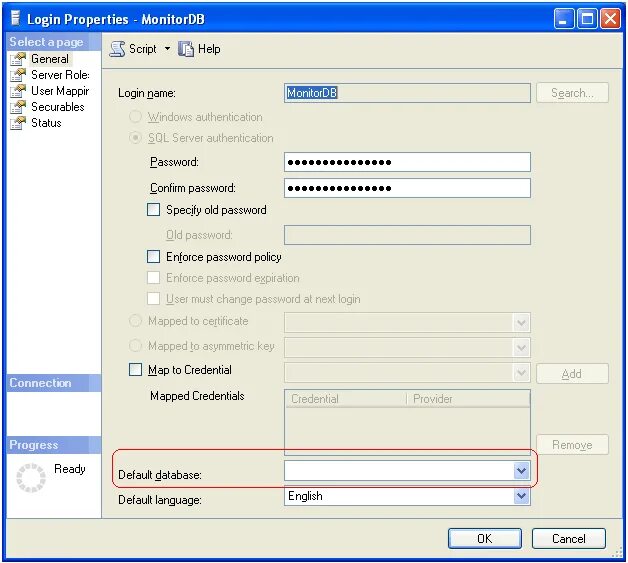628x563 pixels.
Task: Switch to the Server Roles page
Action: 60,75
